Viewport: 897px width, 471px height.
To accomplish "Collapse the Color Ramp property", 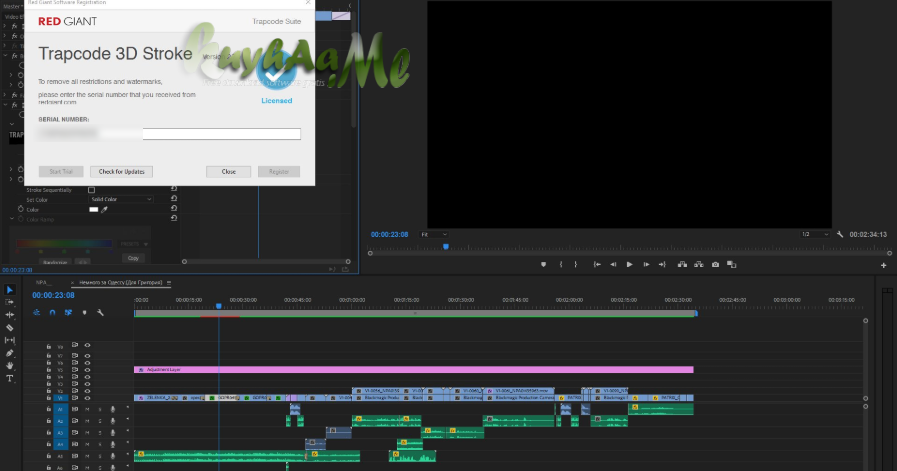I will (12, 219).
